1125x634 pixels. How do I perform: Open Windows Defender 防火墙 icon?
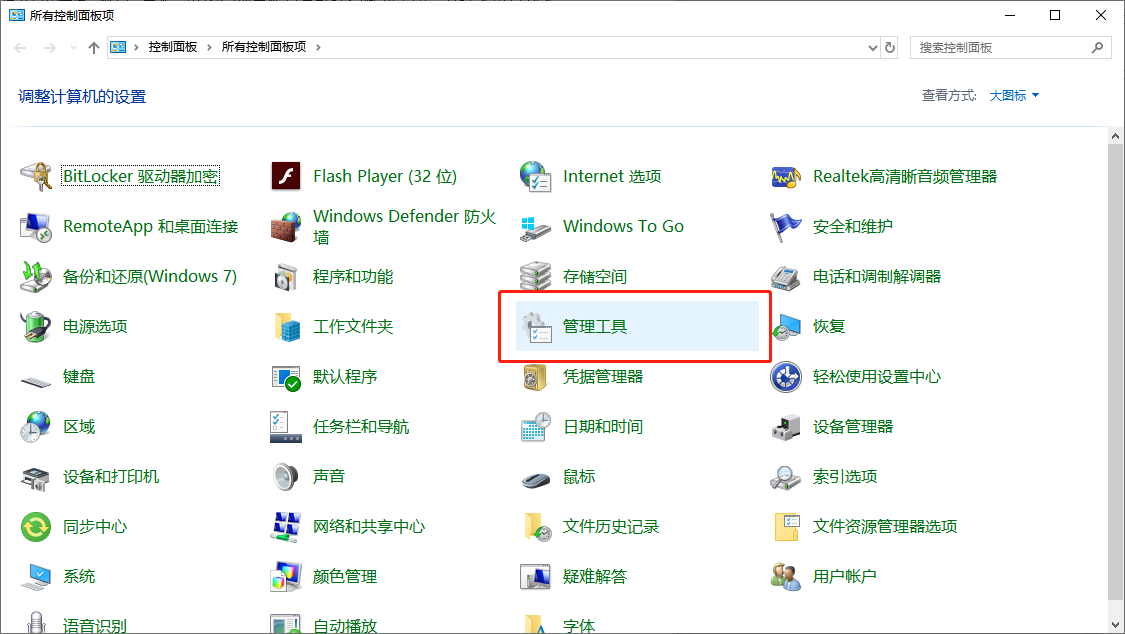[286, 227]
